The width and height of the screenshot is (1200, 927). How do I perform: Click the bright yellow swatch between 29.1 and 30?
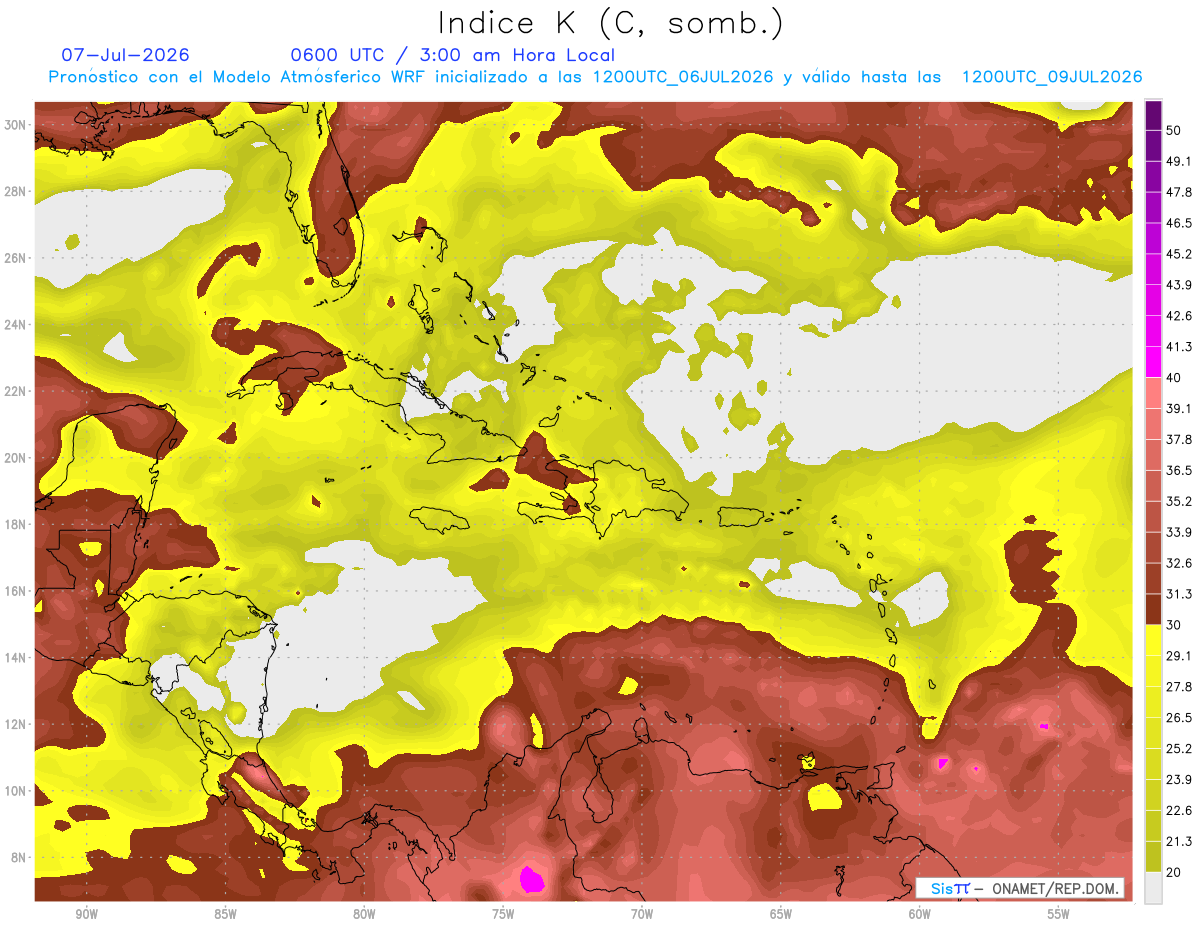click(x=1153, y=640)
